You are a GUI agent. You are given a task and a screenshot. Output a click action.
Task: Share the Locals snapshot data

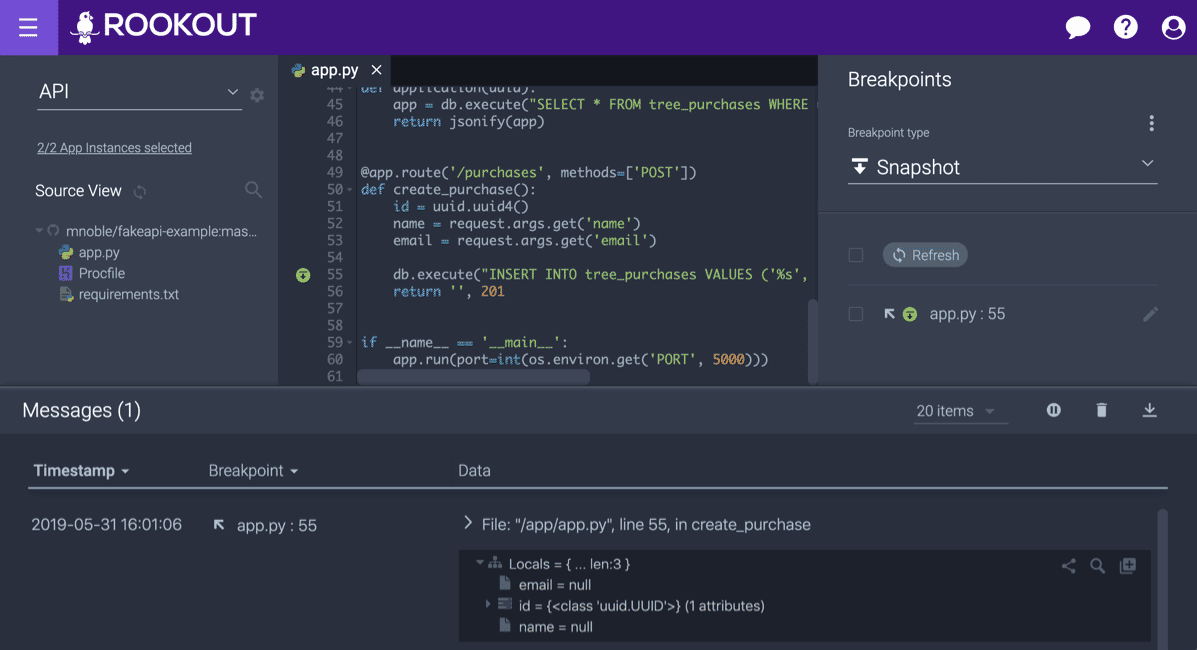click(1069, 566)
